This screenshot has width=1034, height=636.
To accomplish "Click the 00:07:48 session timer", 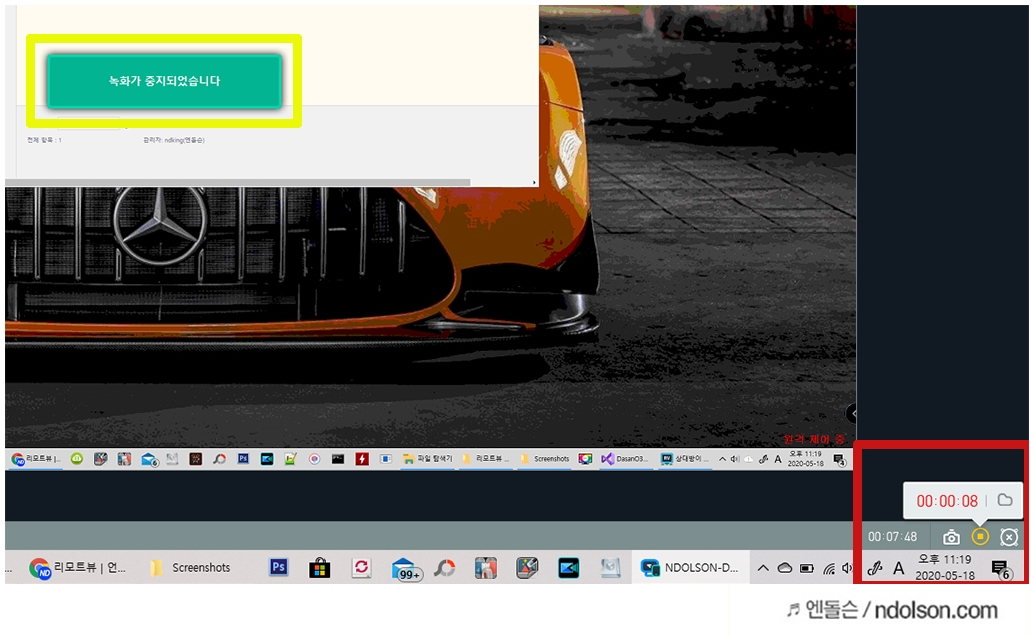I will tap(892, 536).
